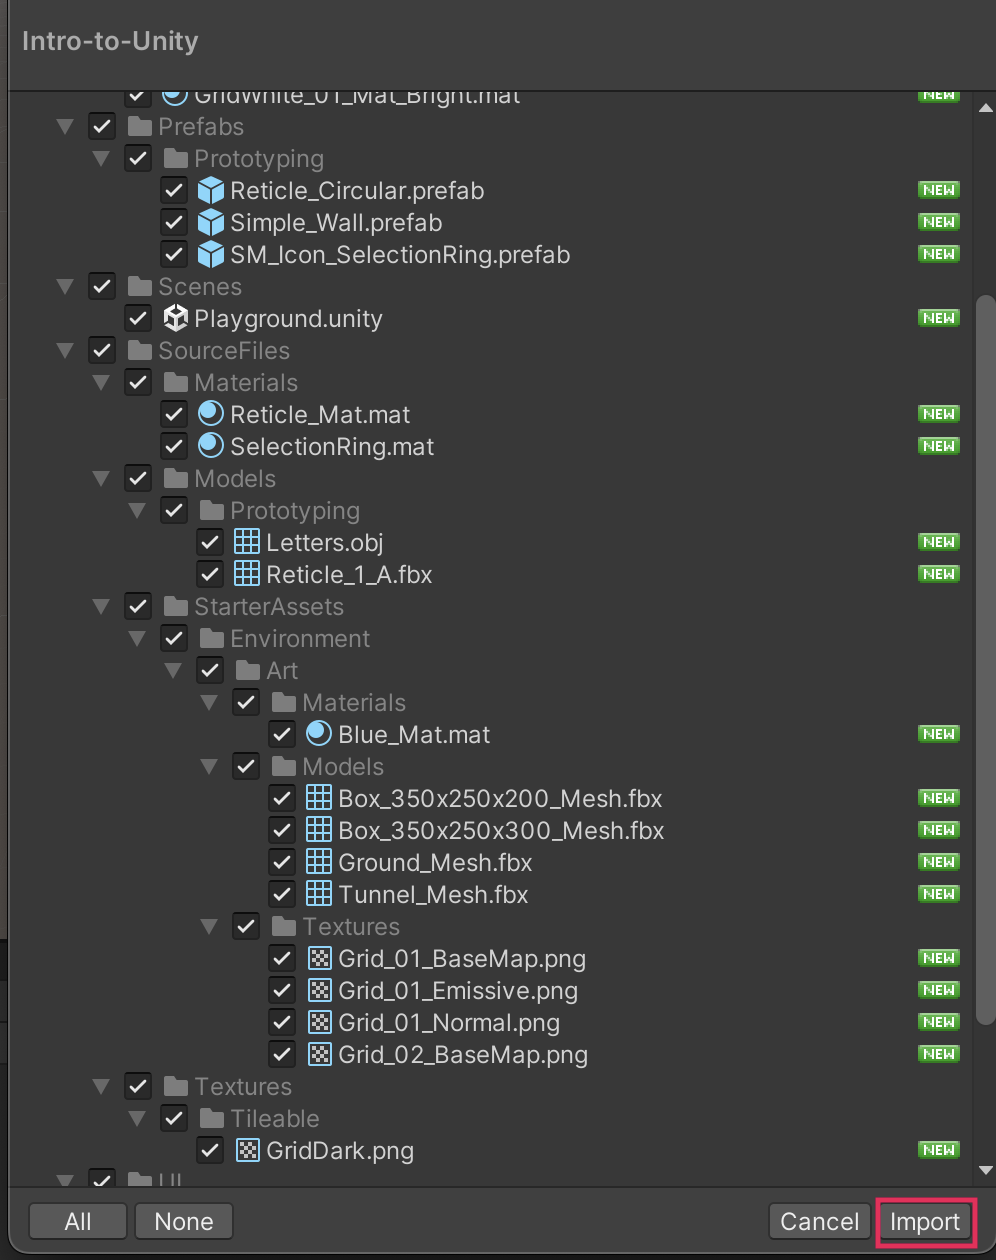
Task: Click the Unity scene icon for Playground.unity
Action: (x=175, y=318)
